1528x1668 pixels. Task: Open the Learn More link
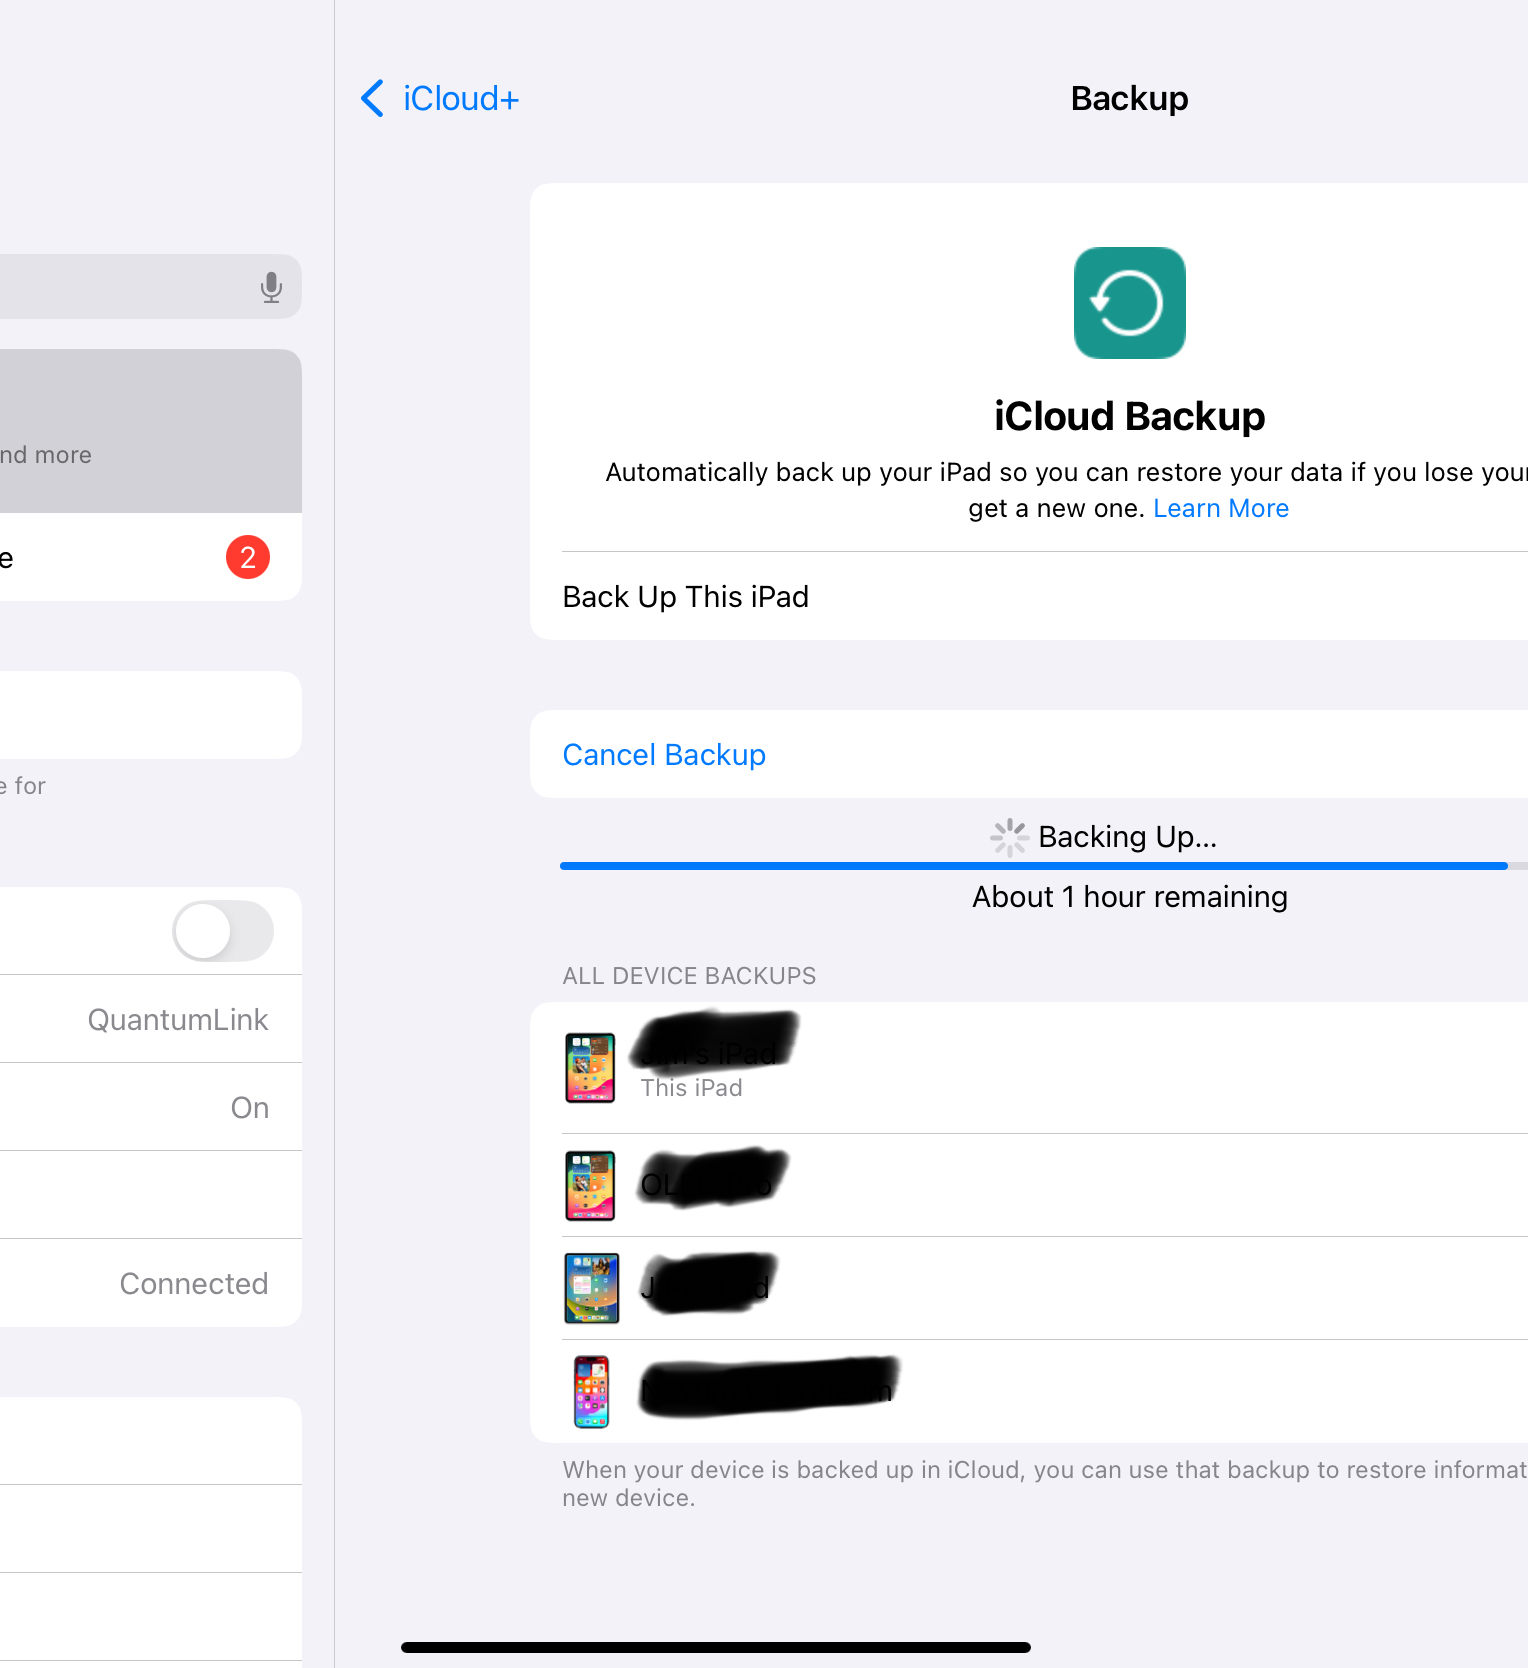click(1221, 508)
